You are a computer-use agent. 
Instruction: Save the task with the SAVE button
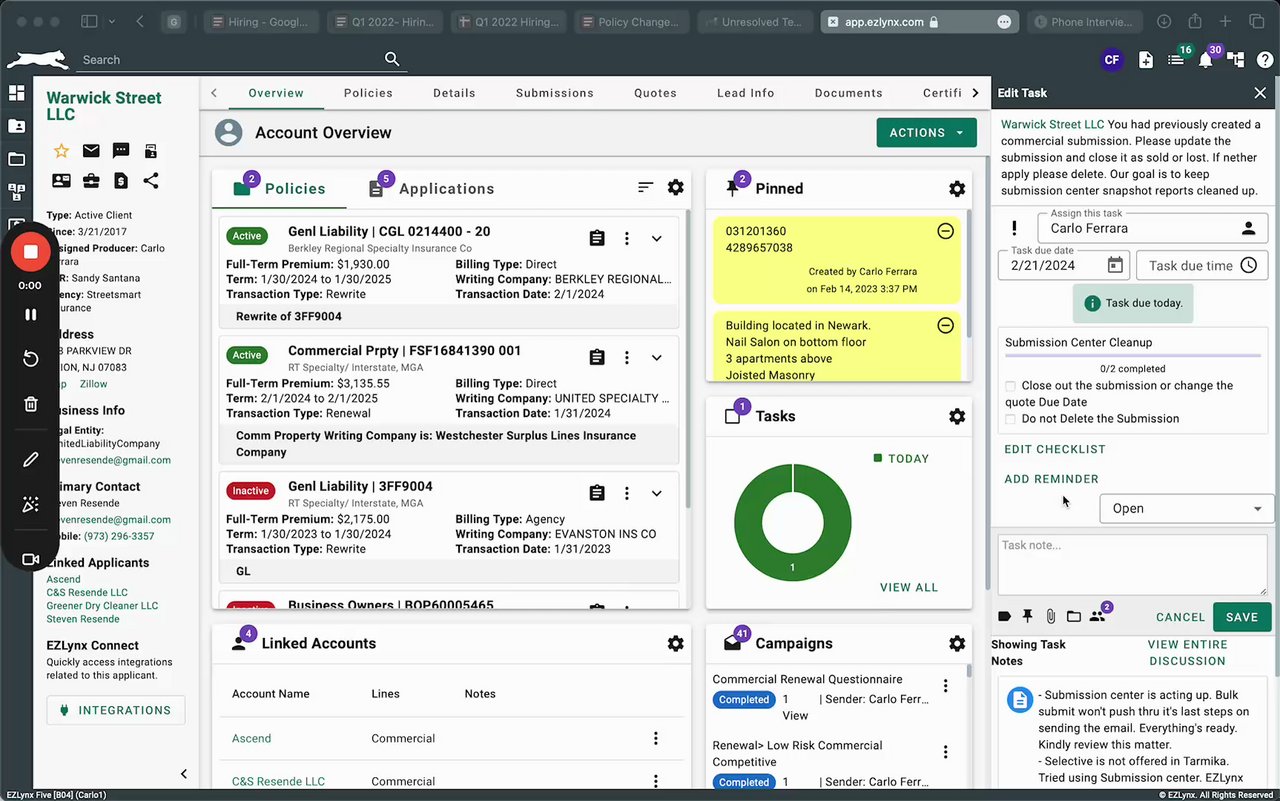click(1242, 617)
